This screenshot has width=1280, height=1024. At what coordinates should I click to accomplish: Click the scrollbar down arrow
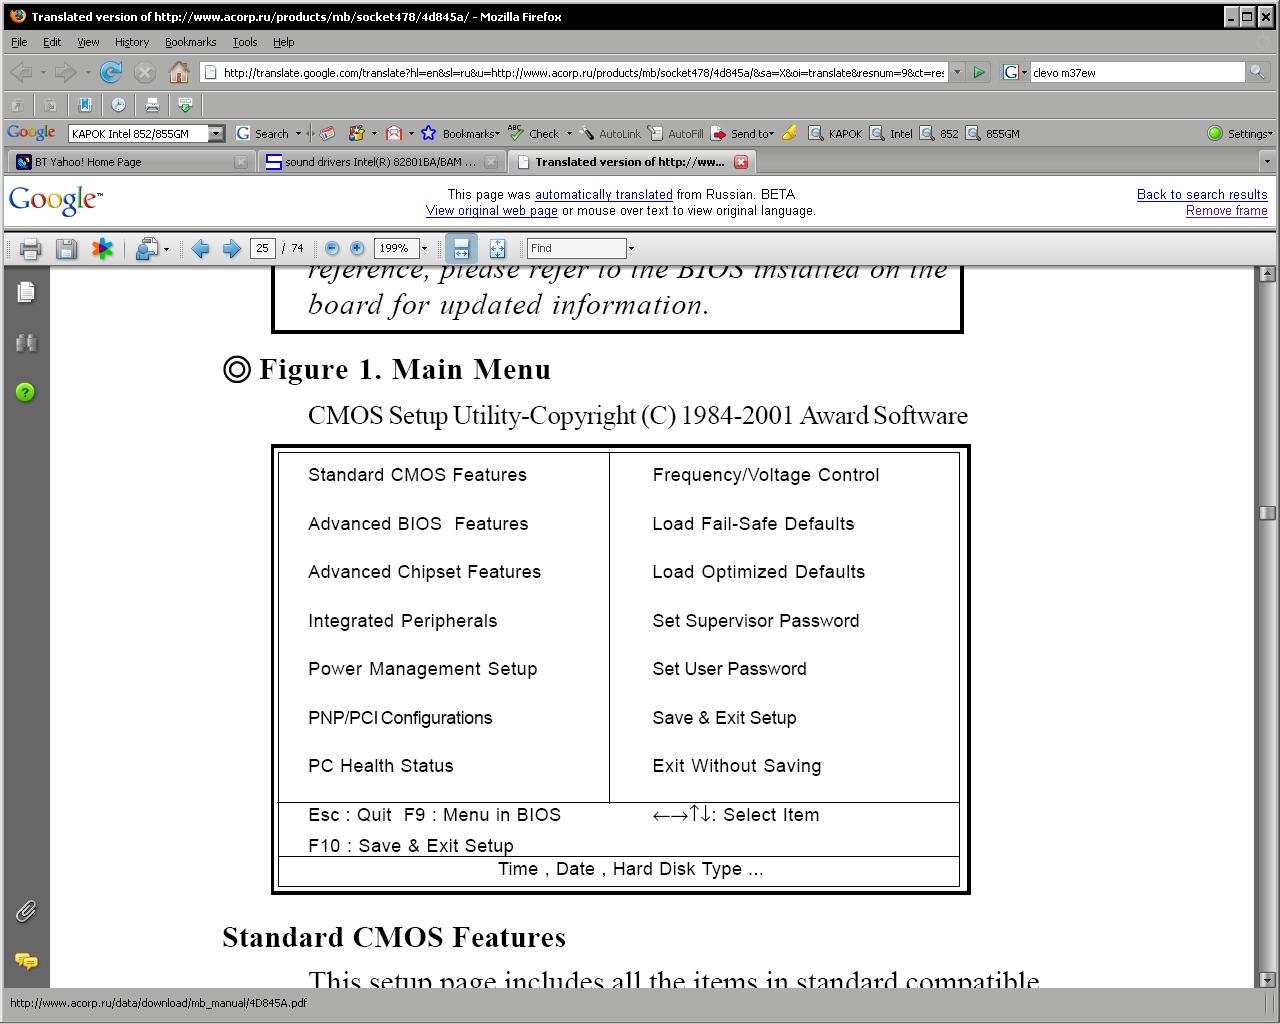pos(1267,979)
